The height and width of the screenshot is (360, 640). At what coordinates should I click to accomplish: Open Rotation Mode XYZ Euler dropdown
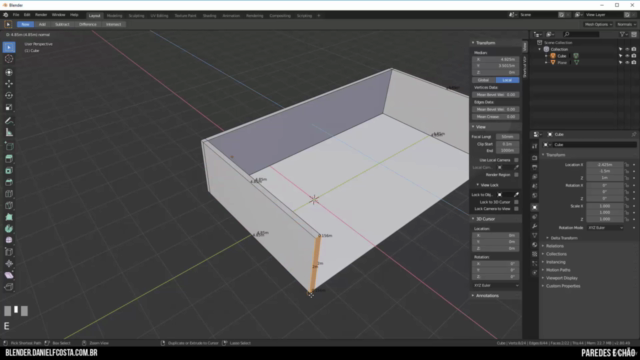[605, 228]
